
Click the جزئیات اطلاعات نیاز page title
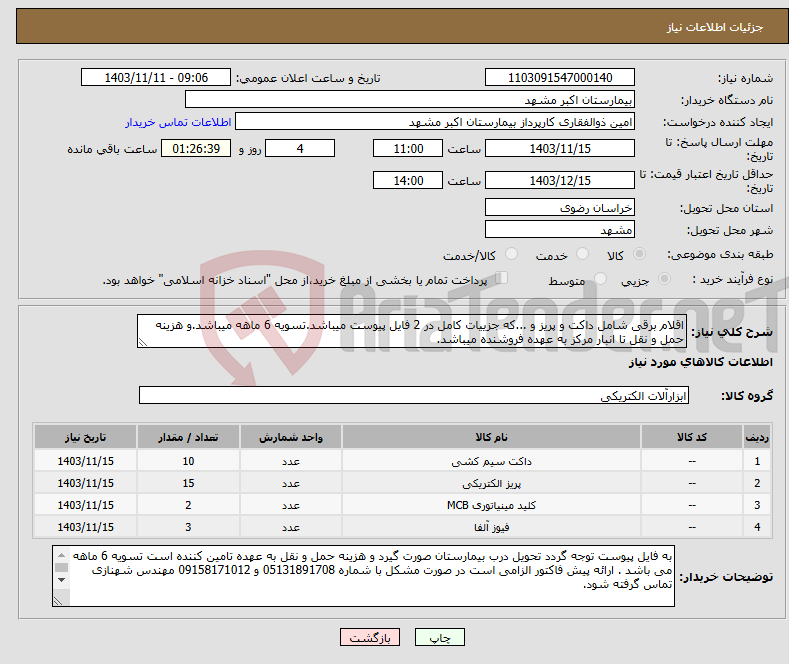click(715, 27)
